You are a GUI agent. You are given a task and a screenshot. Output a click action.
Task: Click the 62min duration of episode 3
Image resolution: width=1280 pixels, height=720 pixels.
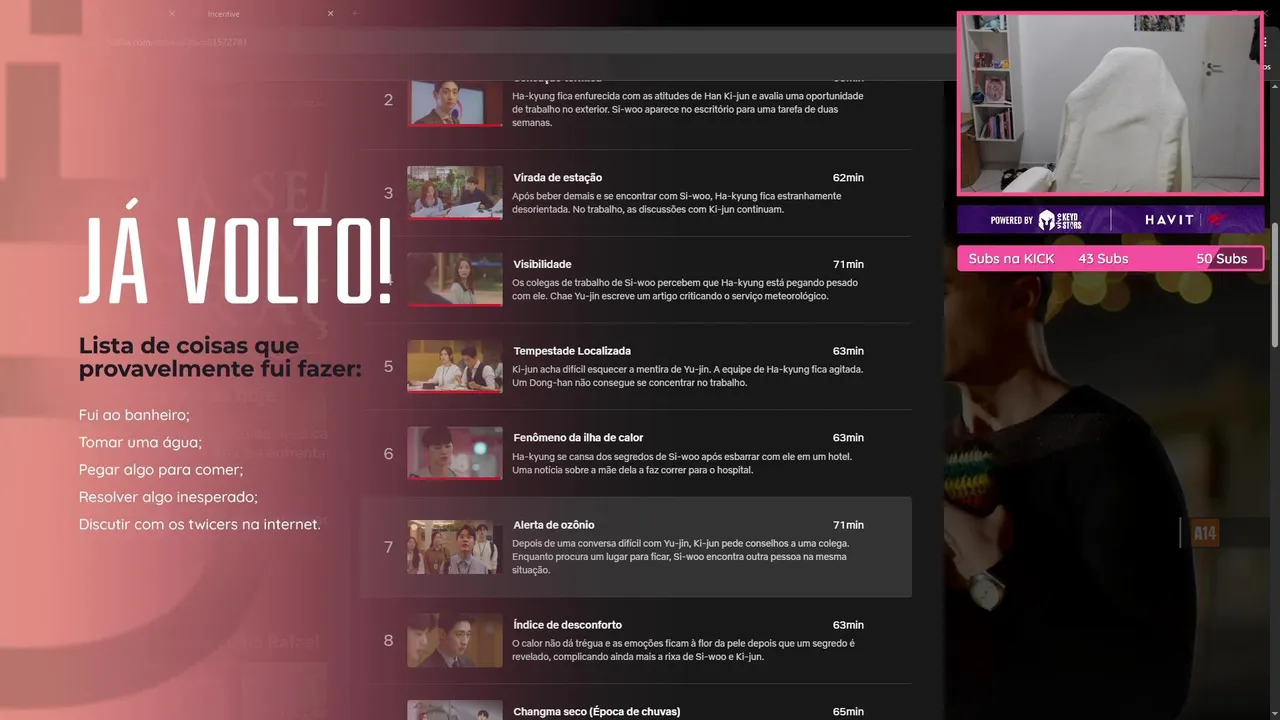848,178
